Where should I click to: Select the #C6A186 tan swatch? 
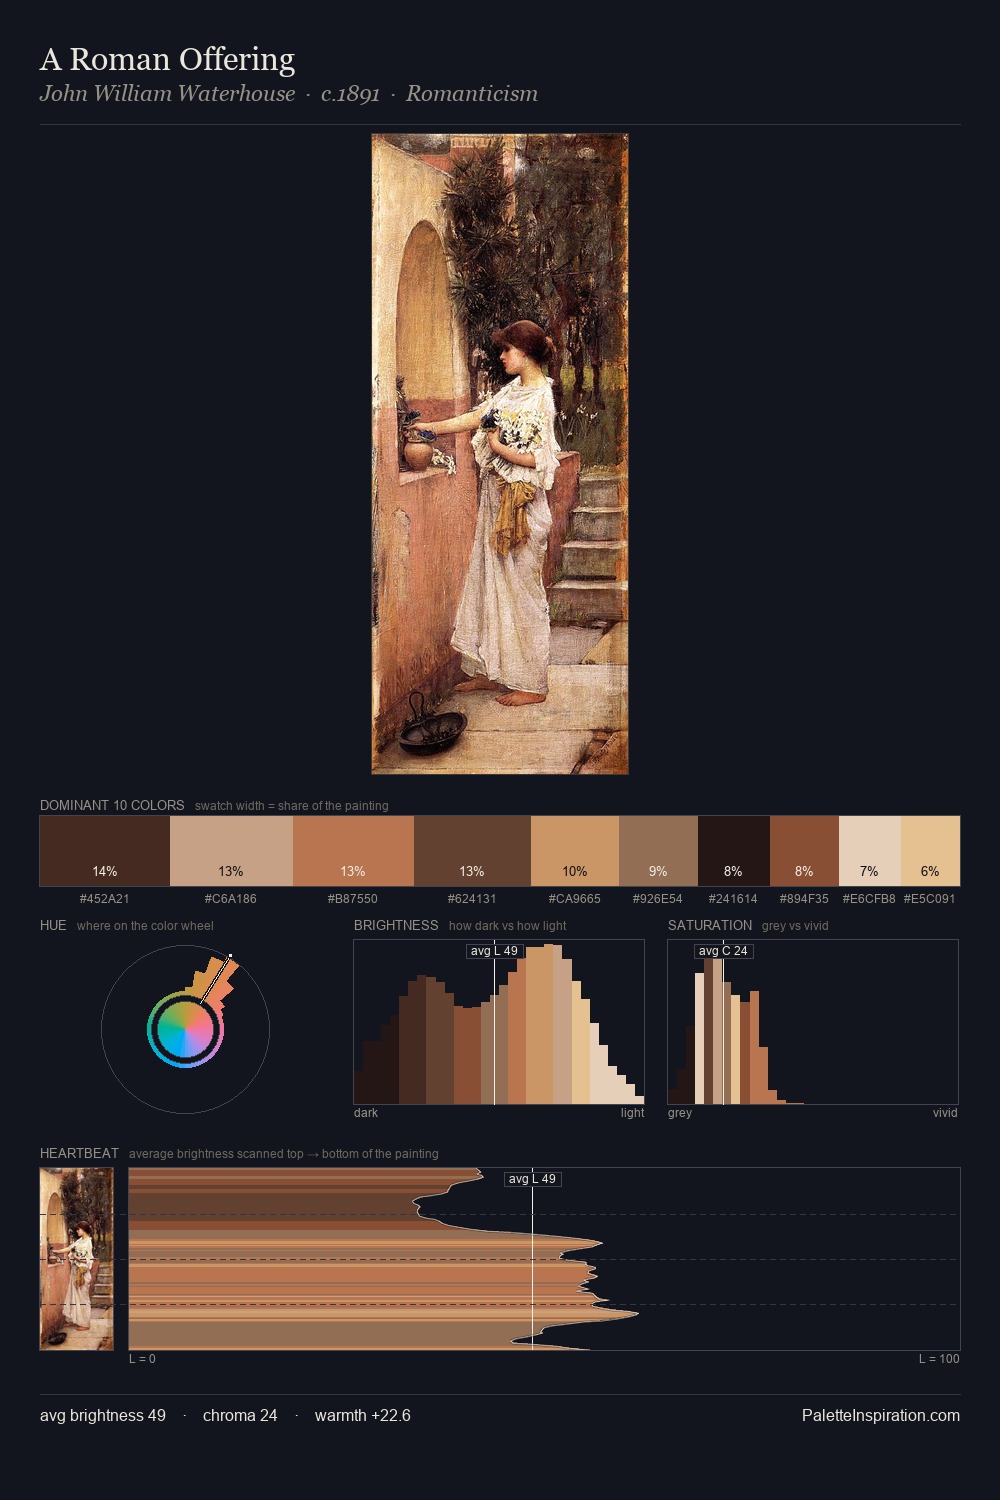pos(231,851)
